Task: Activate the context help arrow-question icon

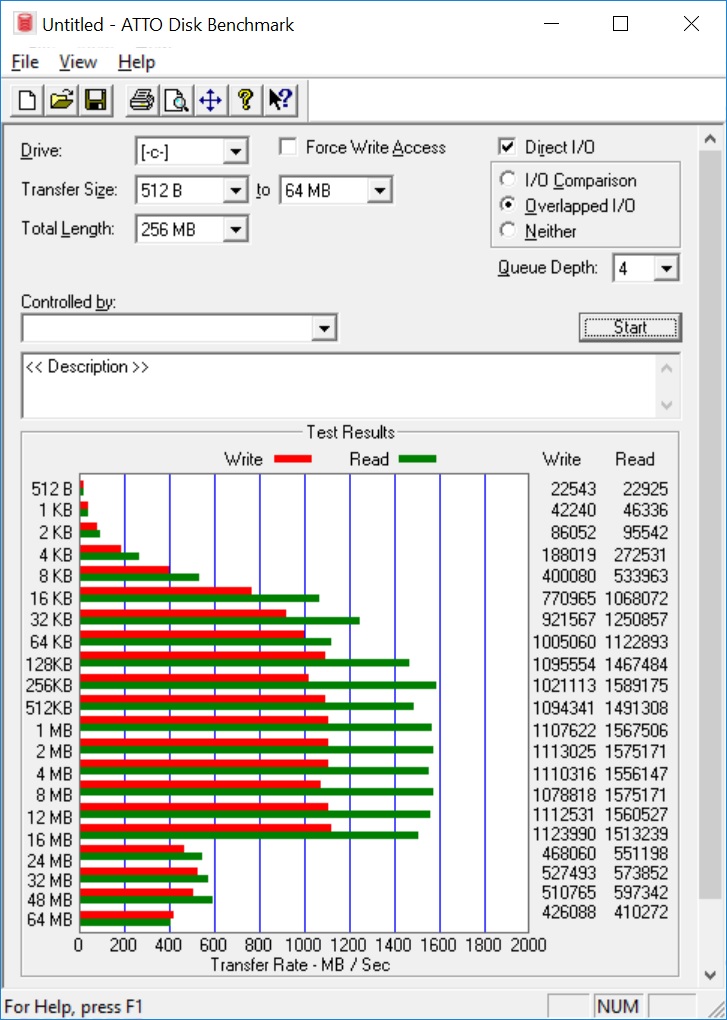Action: point(279,99)
